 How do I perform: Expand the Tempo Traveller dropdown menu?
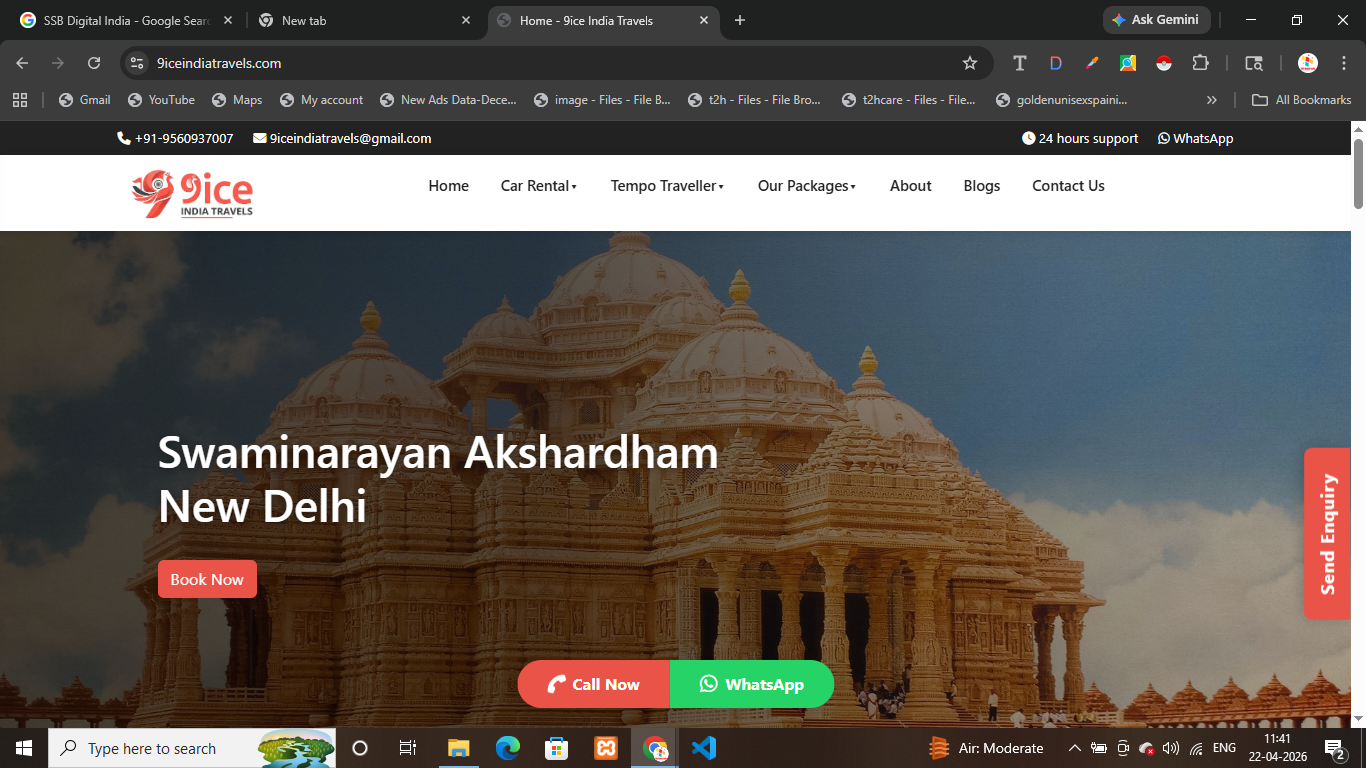tap(666, 186)
